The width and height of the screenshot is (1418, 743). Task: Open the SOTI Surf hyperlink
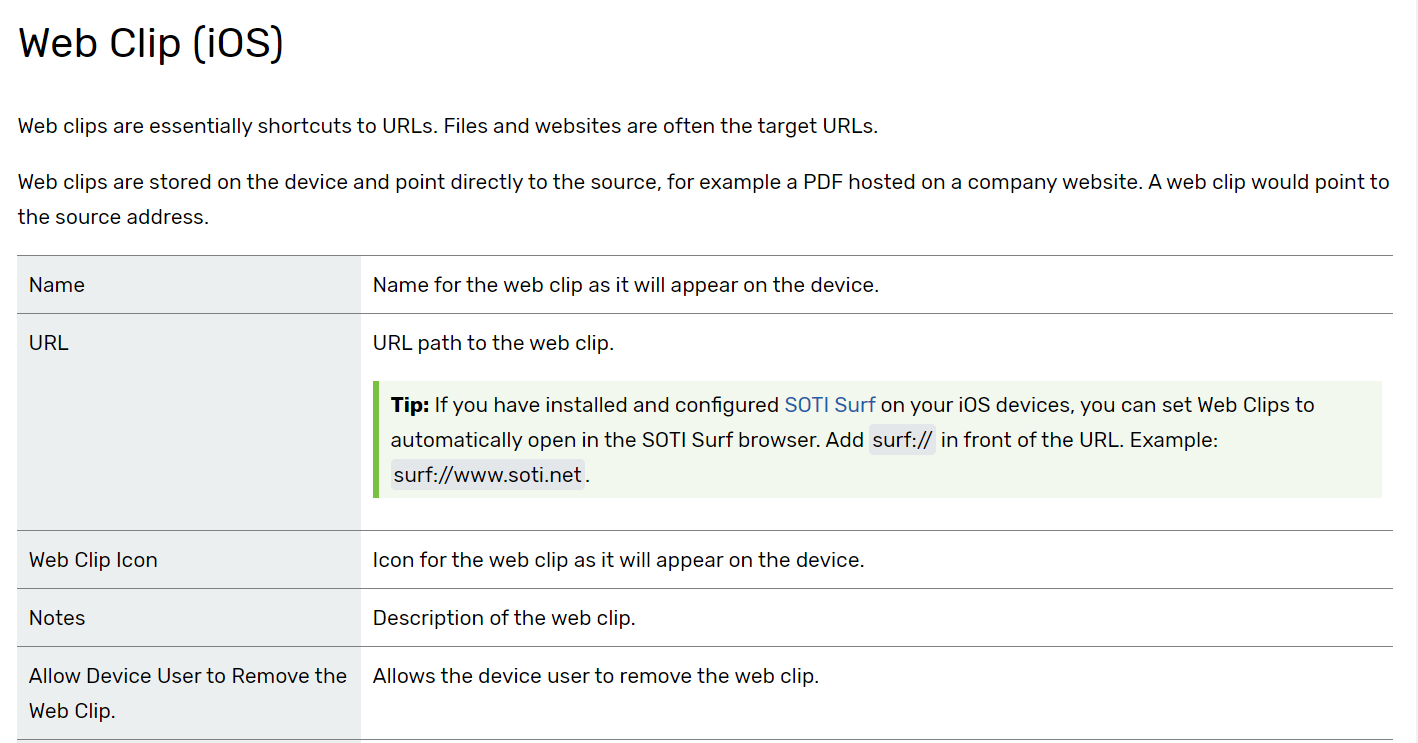tap(829, 405)
